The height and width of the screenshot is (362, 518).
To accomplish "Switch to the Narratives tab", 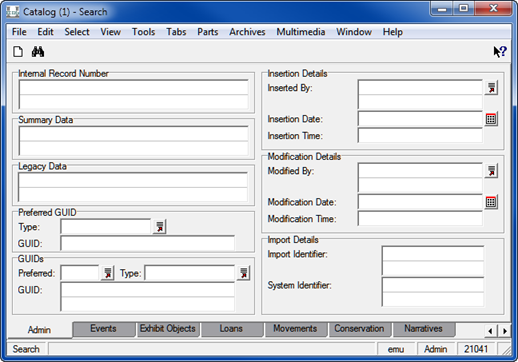I will (423, 329).
